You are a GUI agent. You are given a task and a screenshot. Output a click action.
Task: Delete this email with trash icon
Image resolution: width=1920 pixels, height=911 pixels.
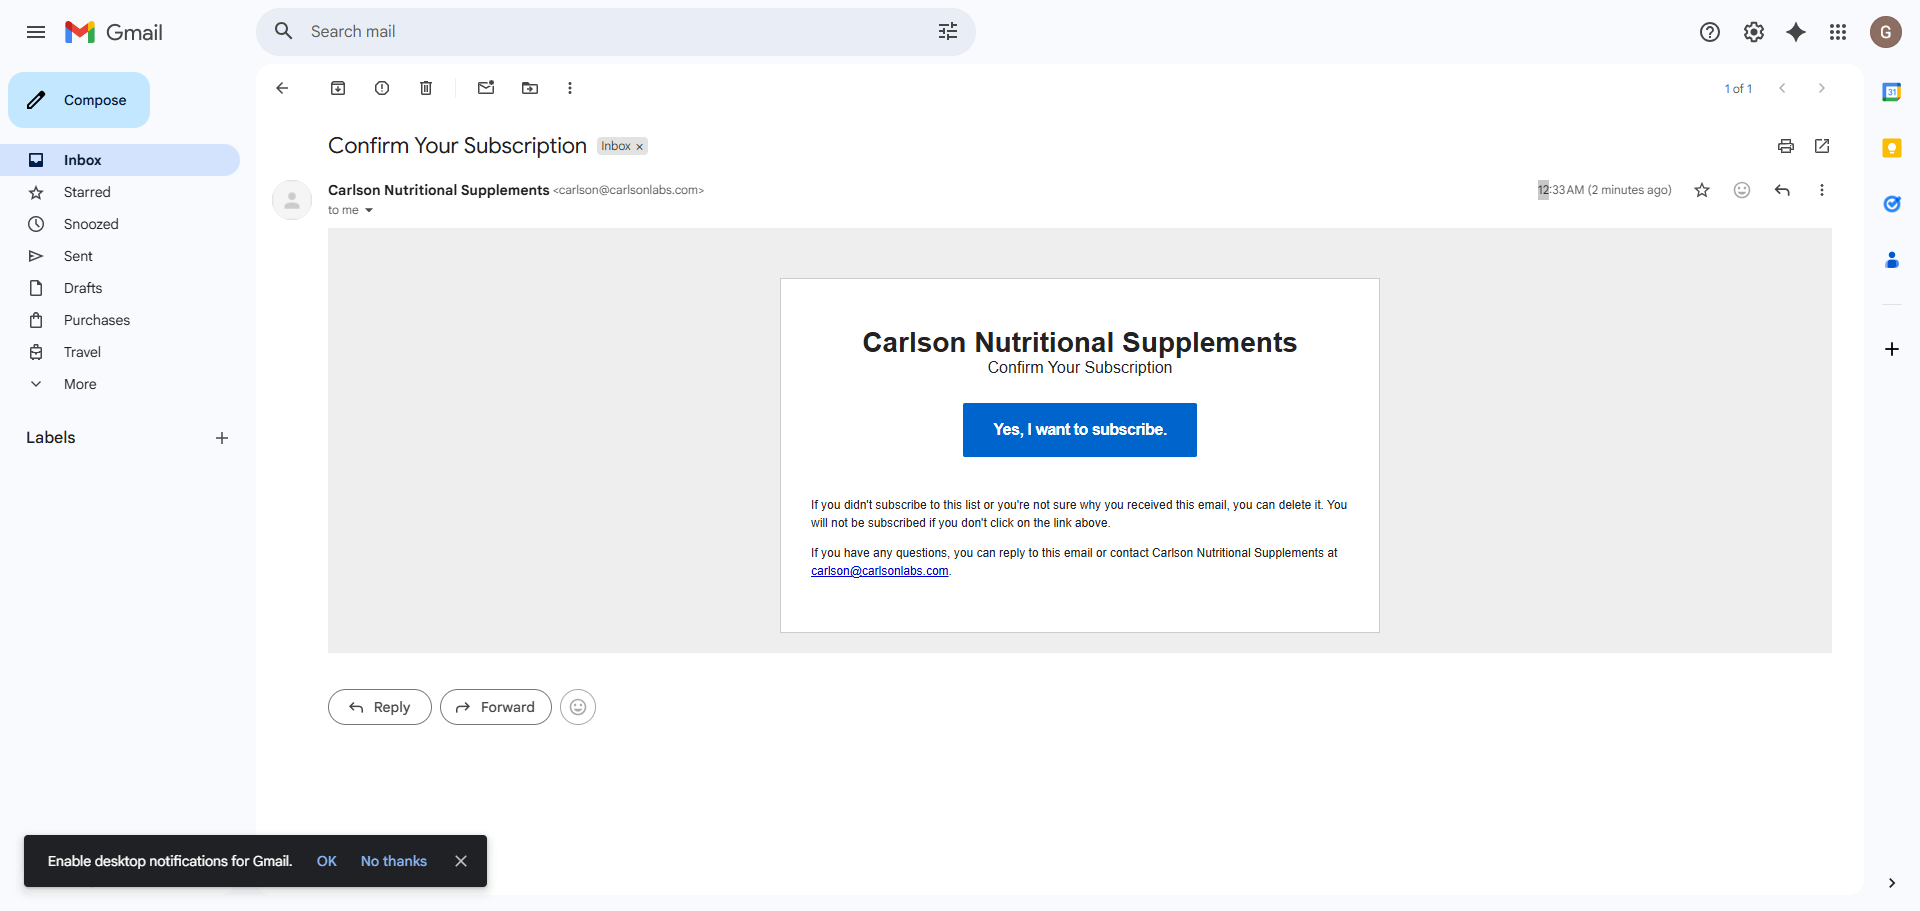[426, 88]
